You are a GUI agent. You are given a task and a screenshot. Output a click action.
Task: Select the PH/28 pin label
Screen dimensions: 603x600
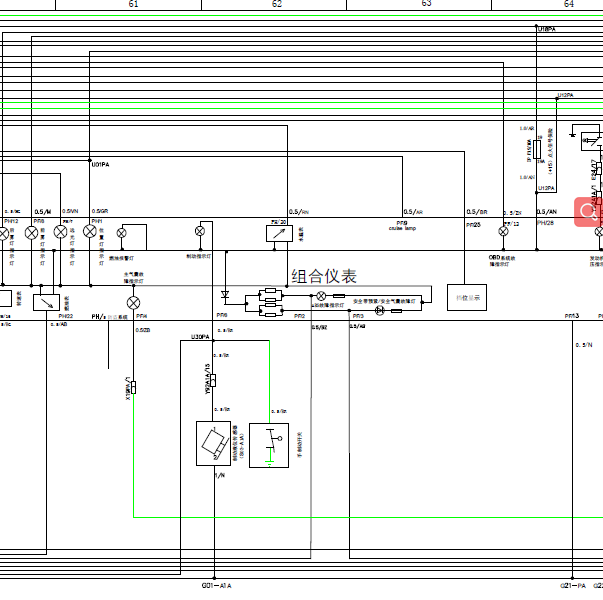pos(545,223)
